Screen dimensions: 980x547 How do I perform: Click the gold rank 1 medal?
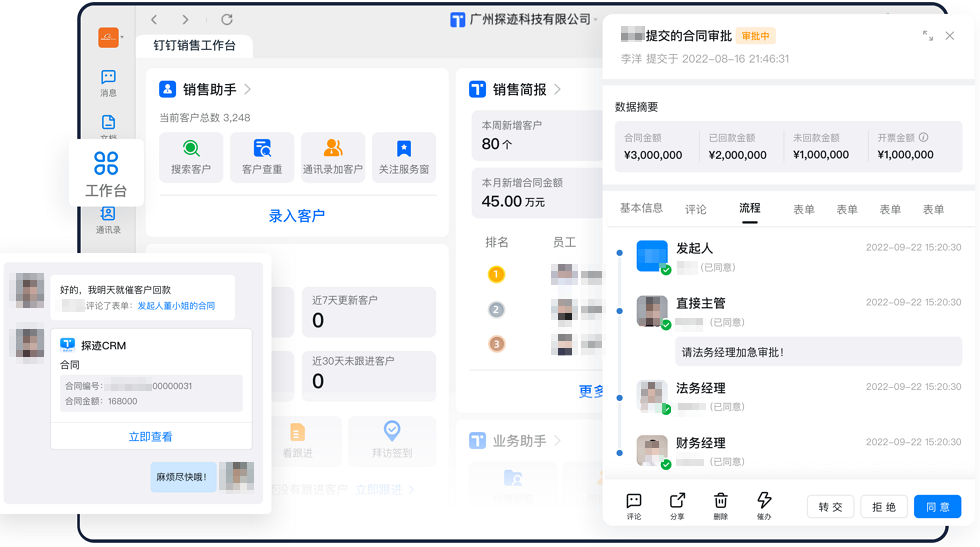[496, 274]
